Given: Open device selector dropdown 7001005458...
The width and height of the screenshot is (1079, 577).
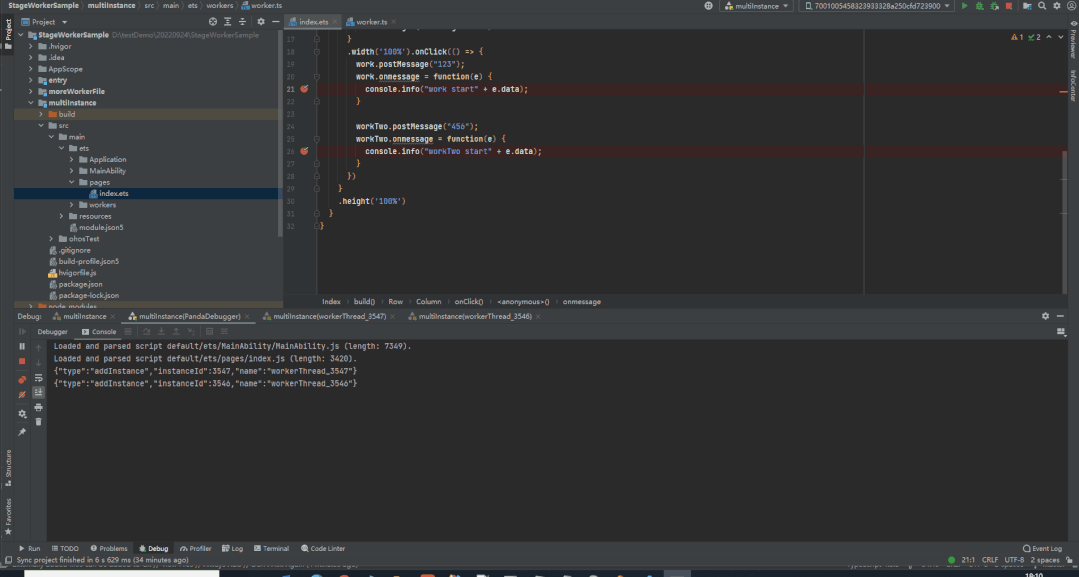Looking at the screenshot, I should 876,6.
